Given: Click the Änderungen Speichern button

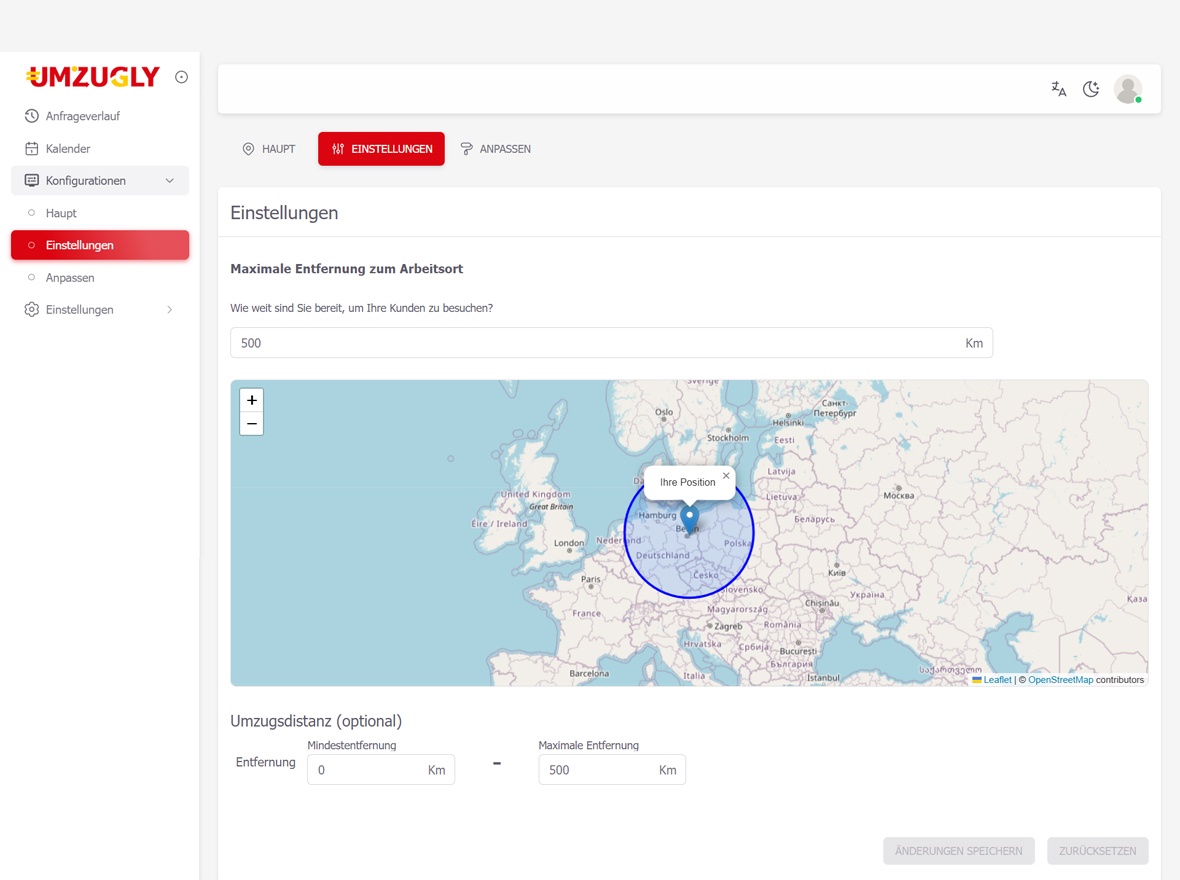Looking at the screenshot, I should pyautogui.click(x=958, y=851).
